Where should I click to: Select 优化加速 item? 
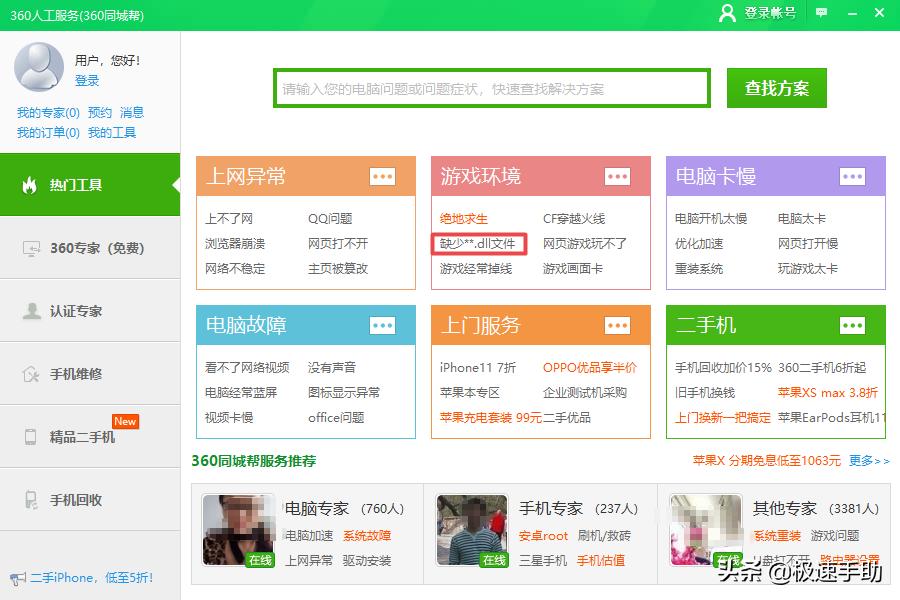click(x=699, y=243)
